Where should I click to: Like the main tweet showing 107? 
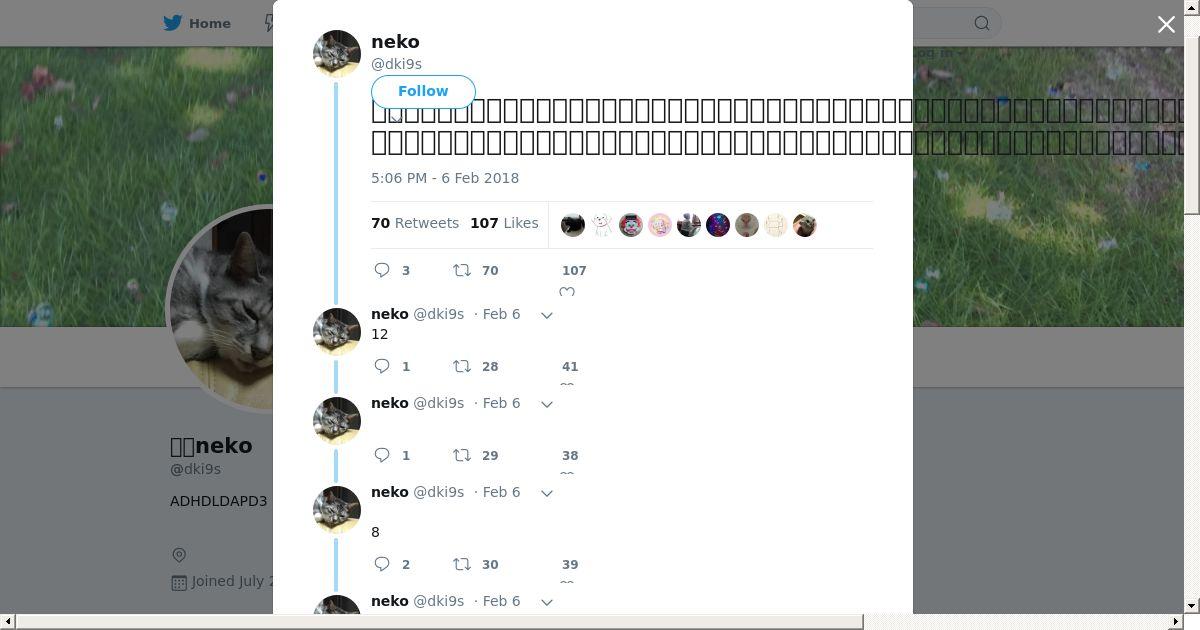pos(572,278)
